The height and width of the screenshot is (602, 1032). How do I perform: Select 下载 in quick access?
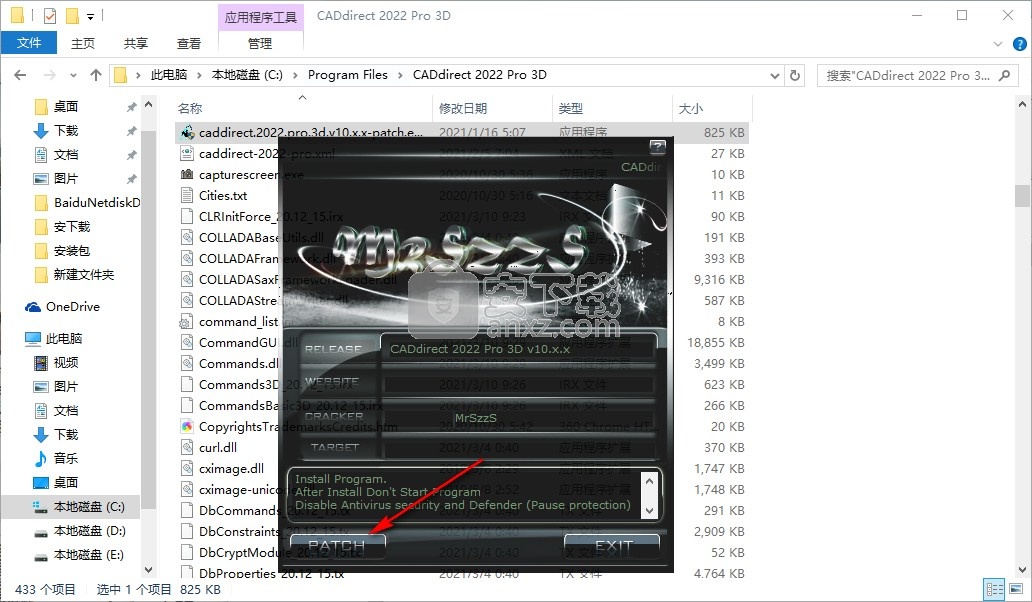coord(66,130)
